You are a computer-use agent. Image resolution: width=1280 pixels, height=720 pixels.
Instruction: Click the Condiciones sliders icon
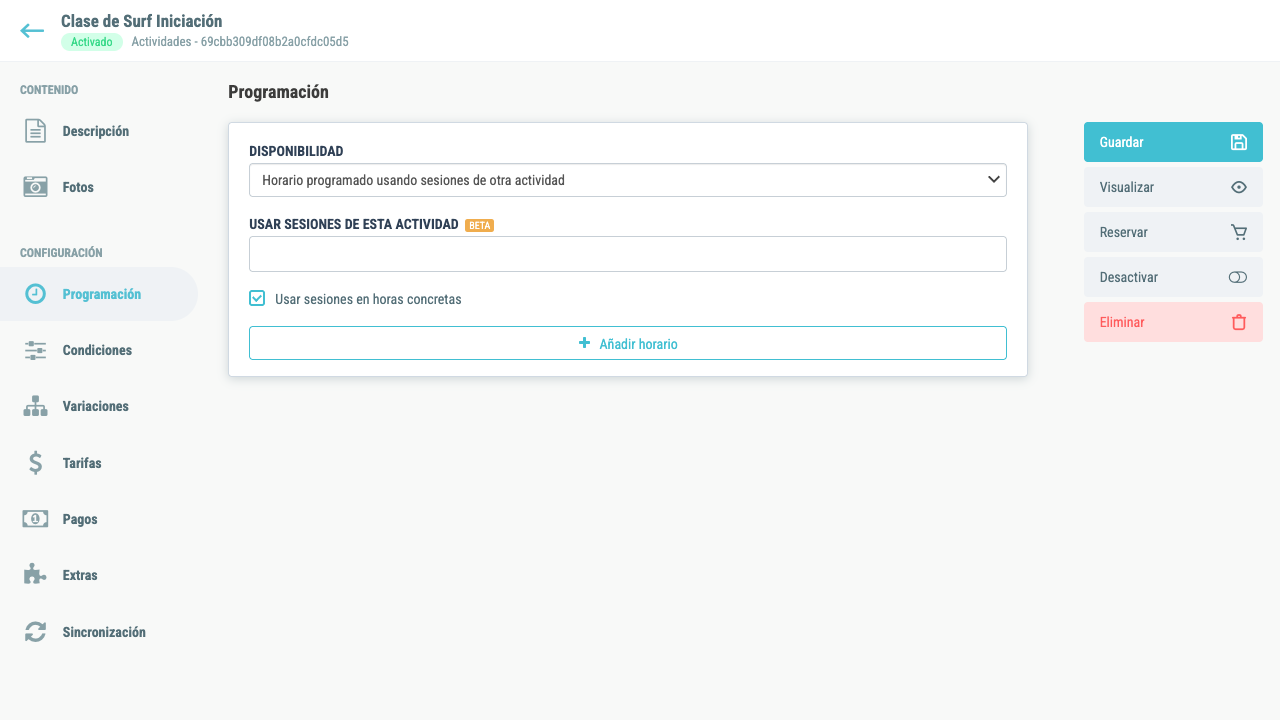tap(35, 350)
